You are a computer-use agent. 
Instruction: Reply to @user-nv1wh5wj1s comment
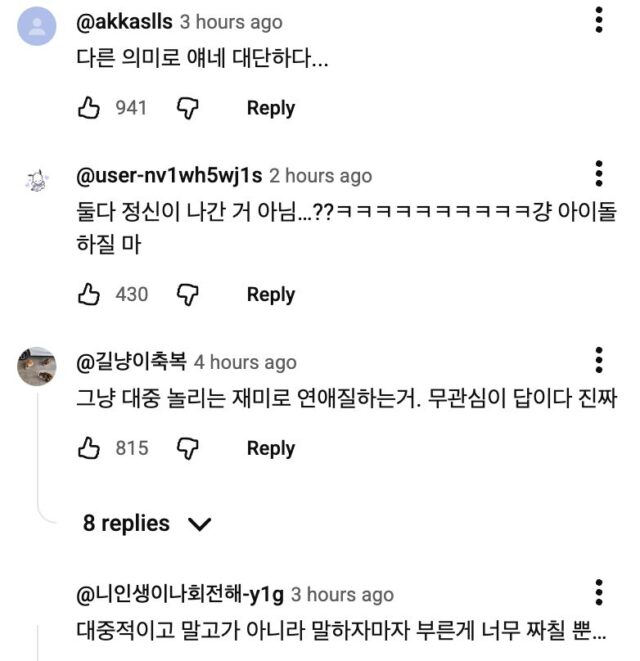pos(270,294)
